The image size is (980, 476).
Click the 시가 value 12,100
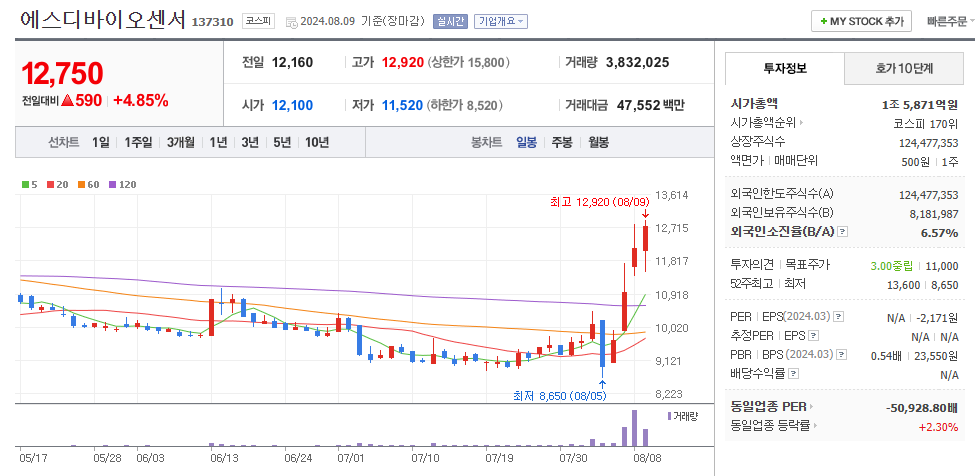[292, 106]
